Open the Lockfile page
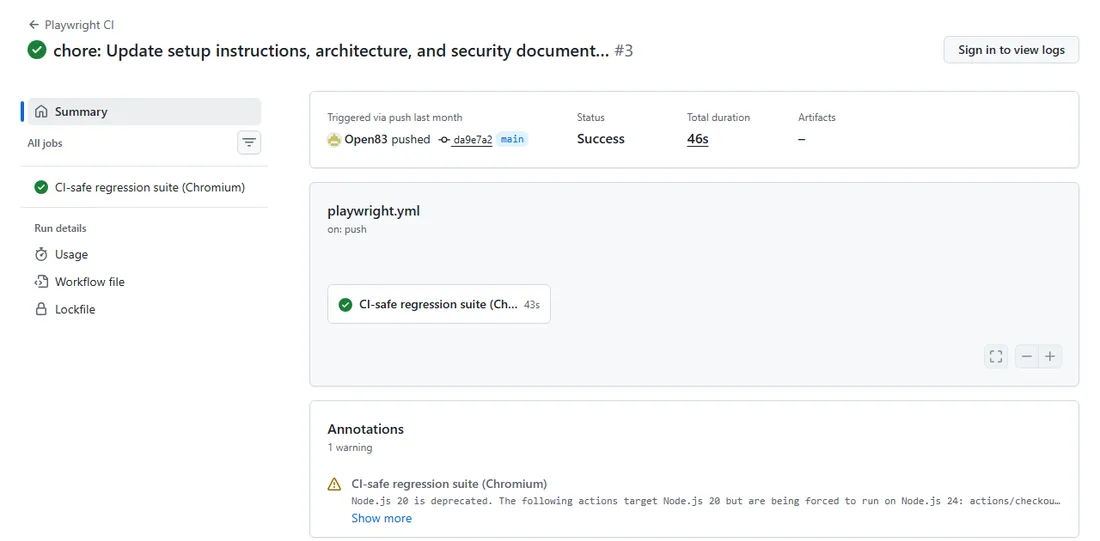1100x541 pixels. [x=65, y=309]
